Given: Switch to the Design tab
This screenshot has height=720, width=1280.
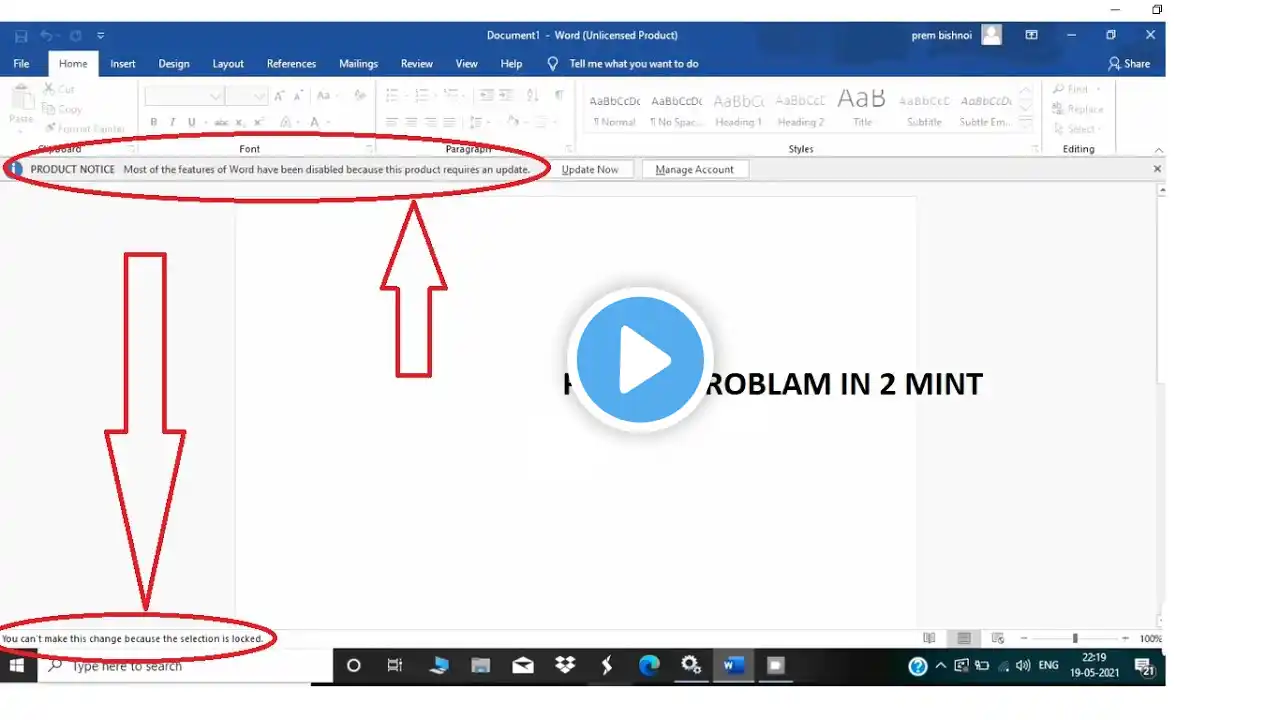Looking at the screenshot, I should point(174,64).
